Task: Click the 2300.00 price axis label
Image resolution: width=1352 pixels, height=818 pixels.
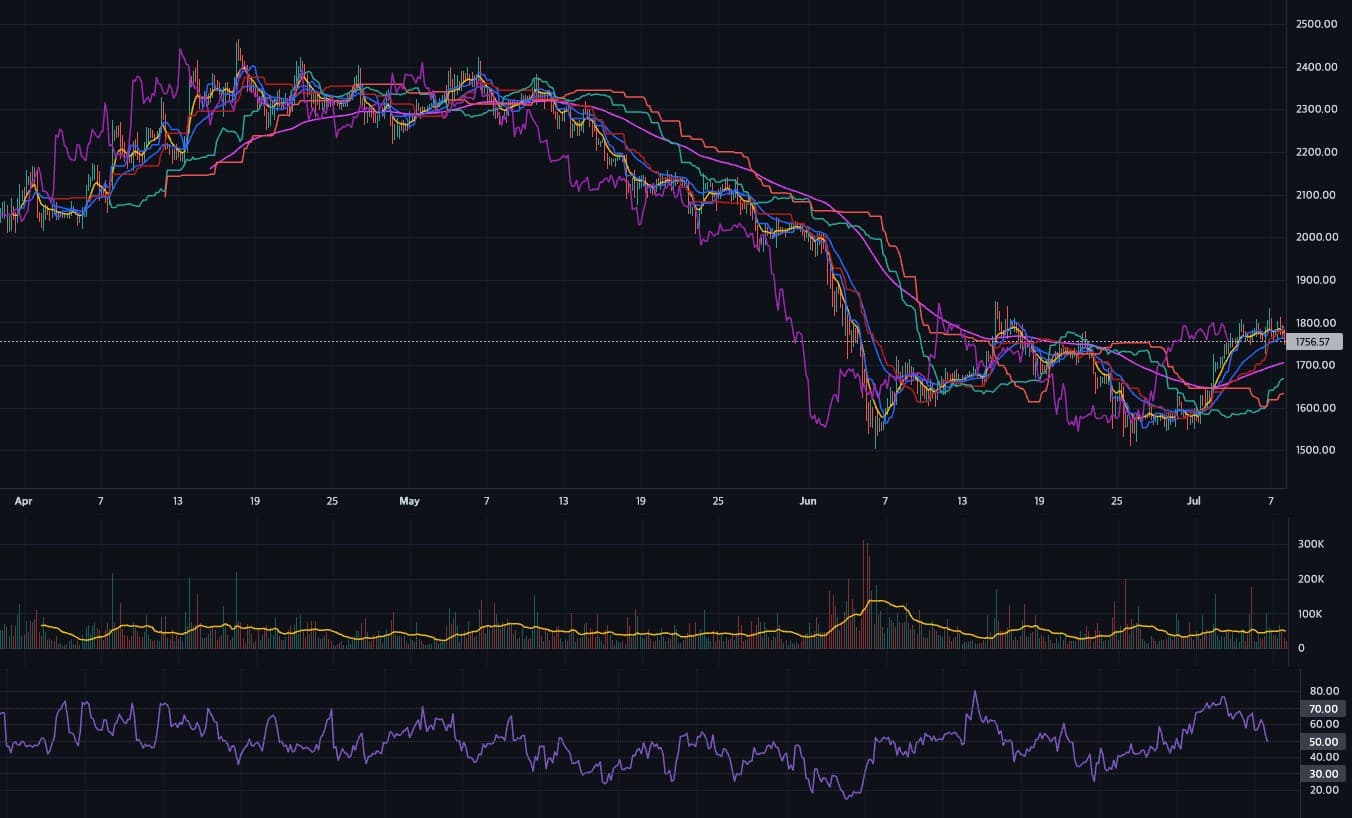Action: (x=1316, y=109)
